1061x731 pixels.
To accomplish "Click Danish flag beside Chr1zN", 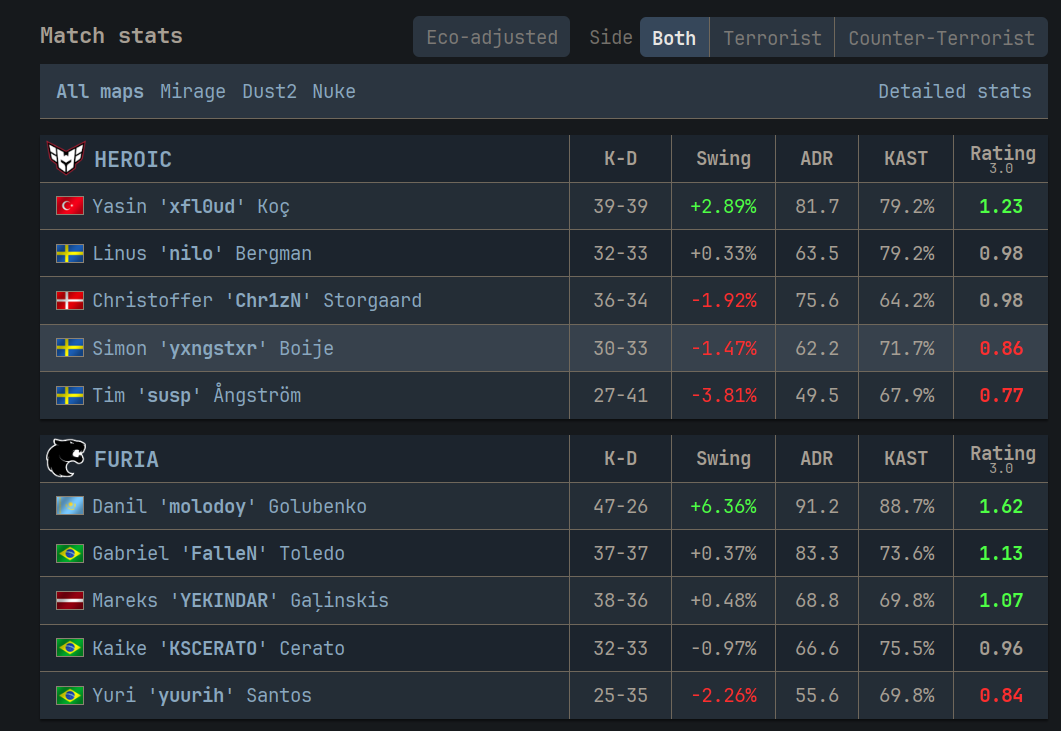I will (70, 300).
